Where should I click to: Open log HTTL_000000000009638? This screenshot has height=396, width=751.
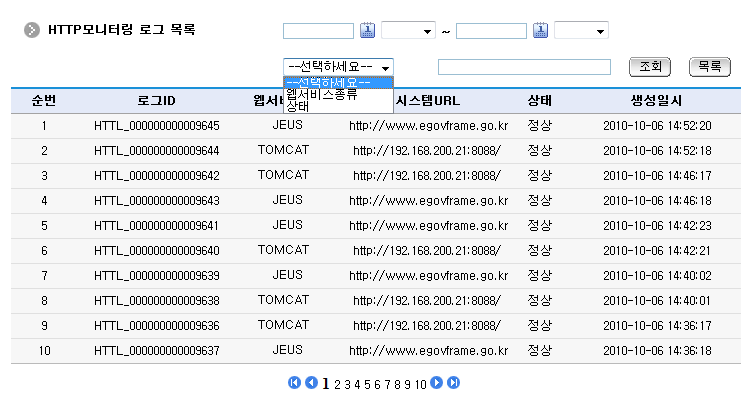point(157,301)
